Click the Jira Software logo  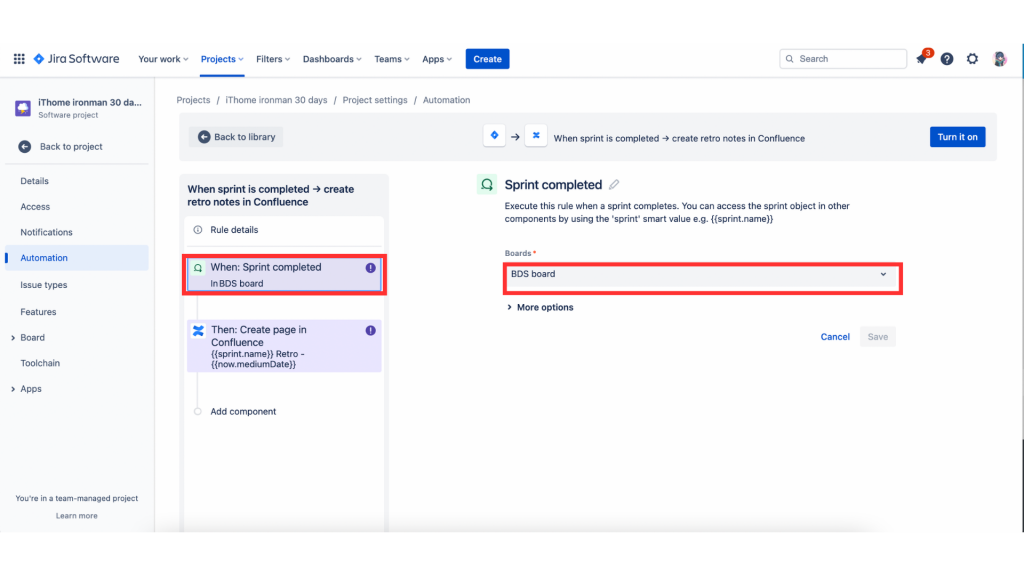coord(76,59)
